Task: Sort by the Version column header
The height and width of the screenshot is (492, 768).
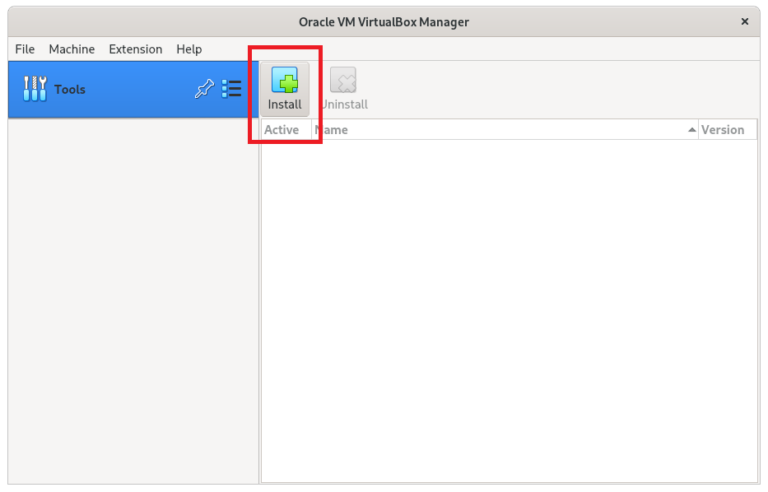Action: pos(722,130)
